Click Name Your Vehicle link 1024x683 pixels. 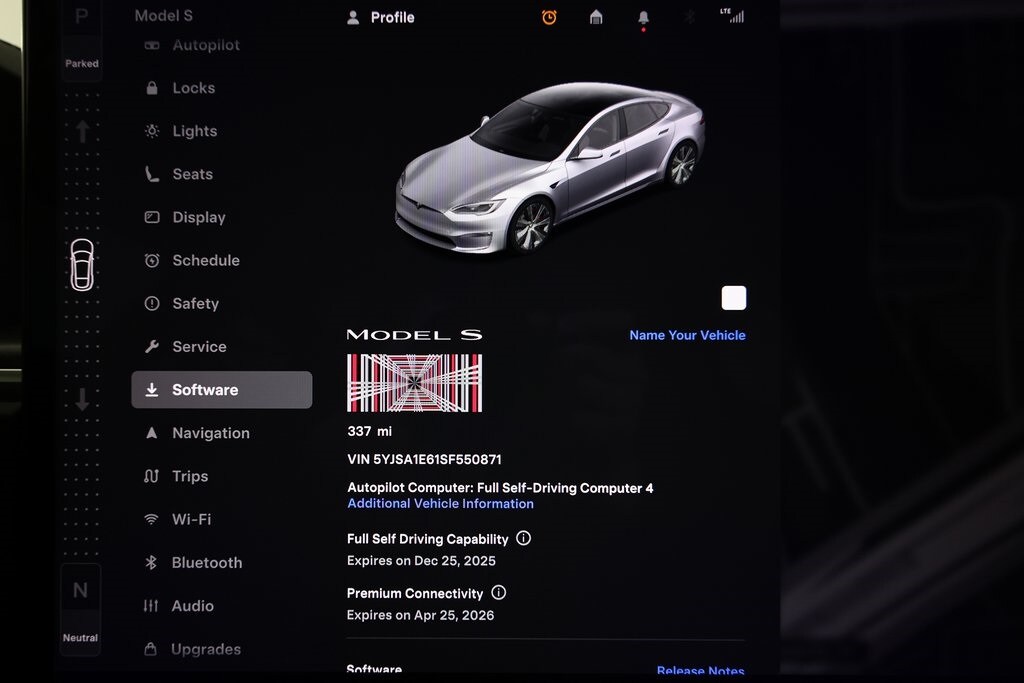(687, 335)
